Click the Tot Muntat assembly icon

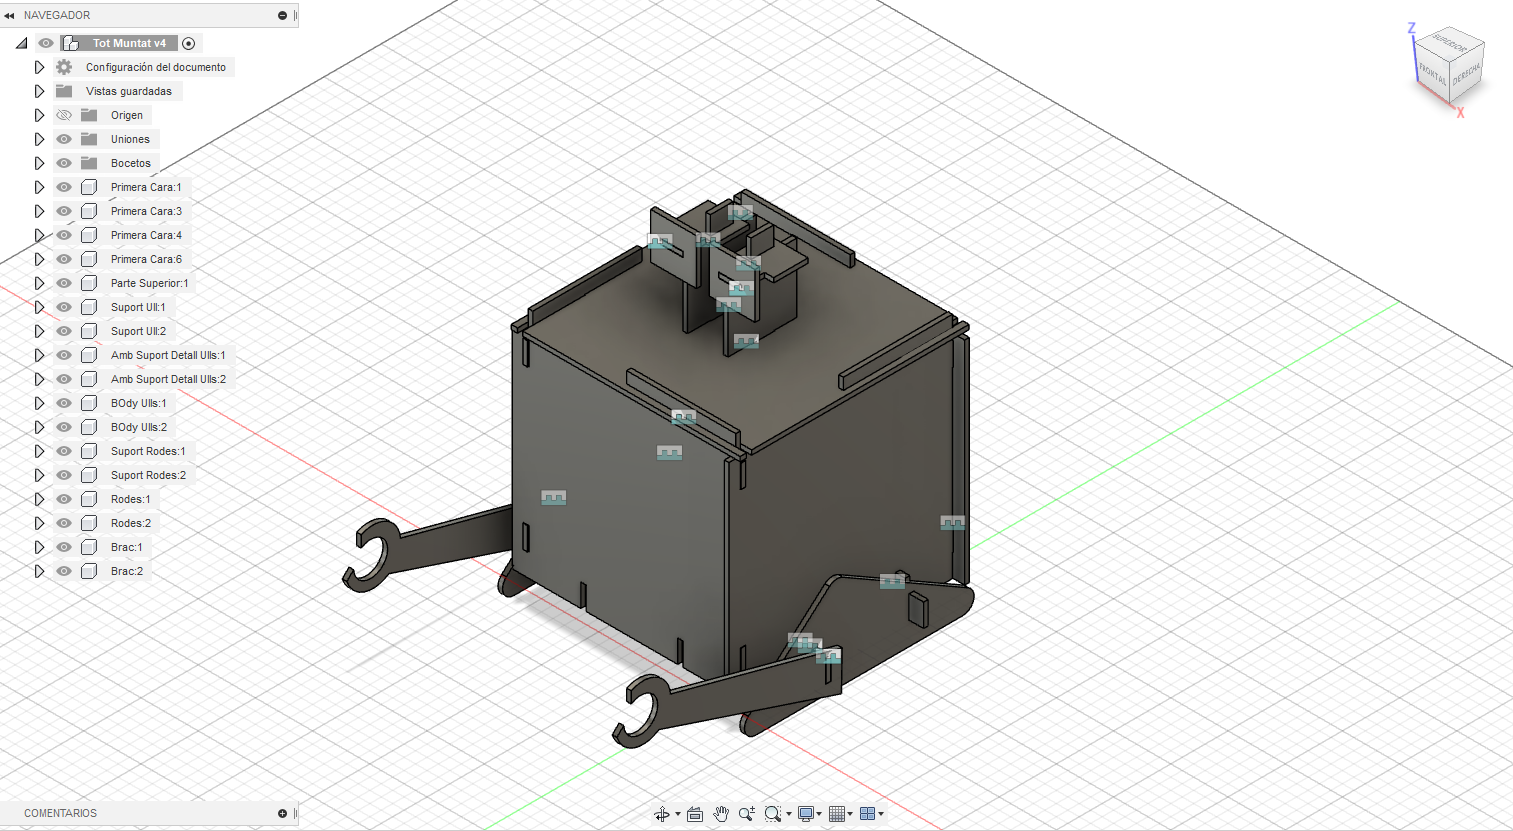(x=71, y=43)
